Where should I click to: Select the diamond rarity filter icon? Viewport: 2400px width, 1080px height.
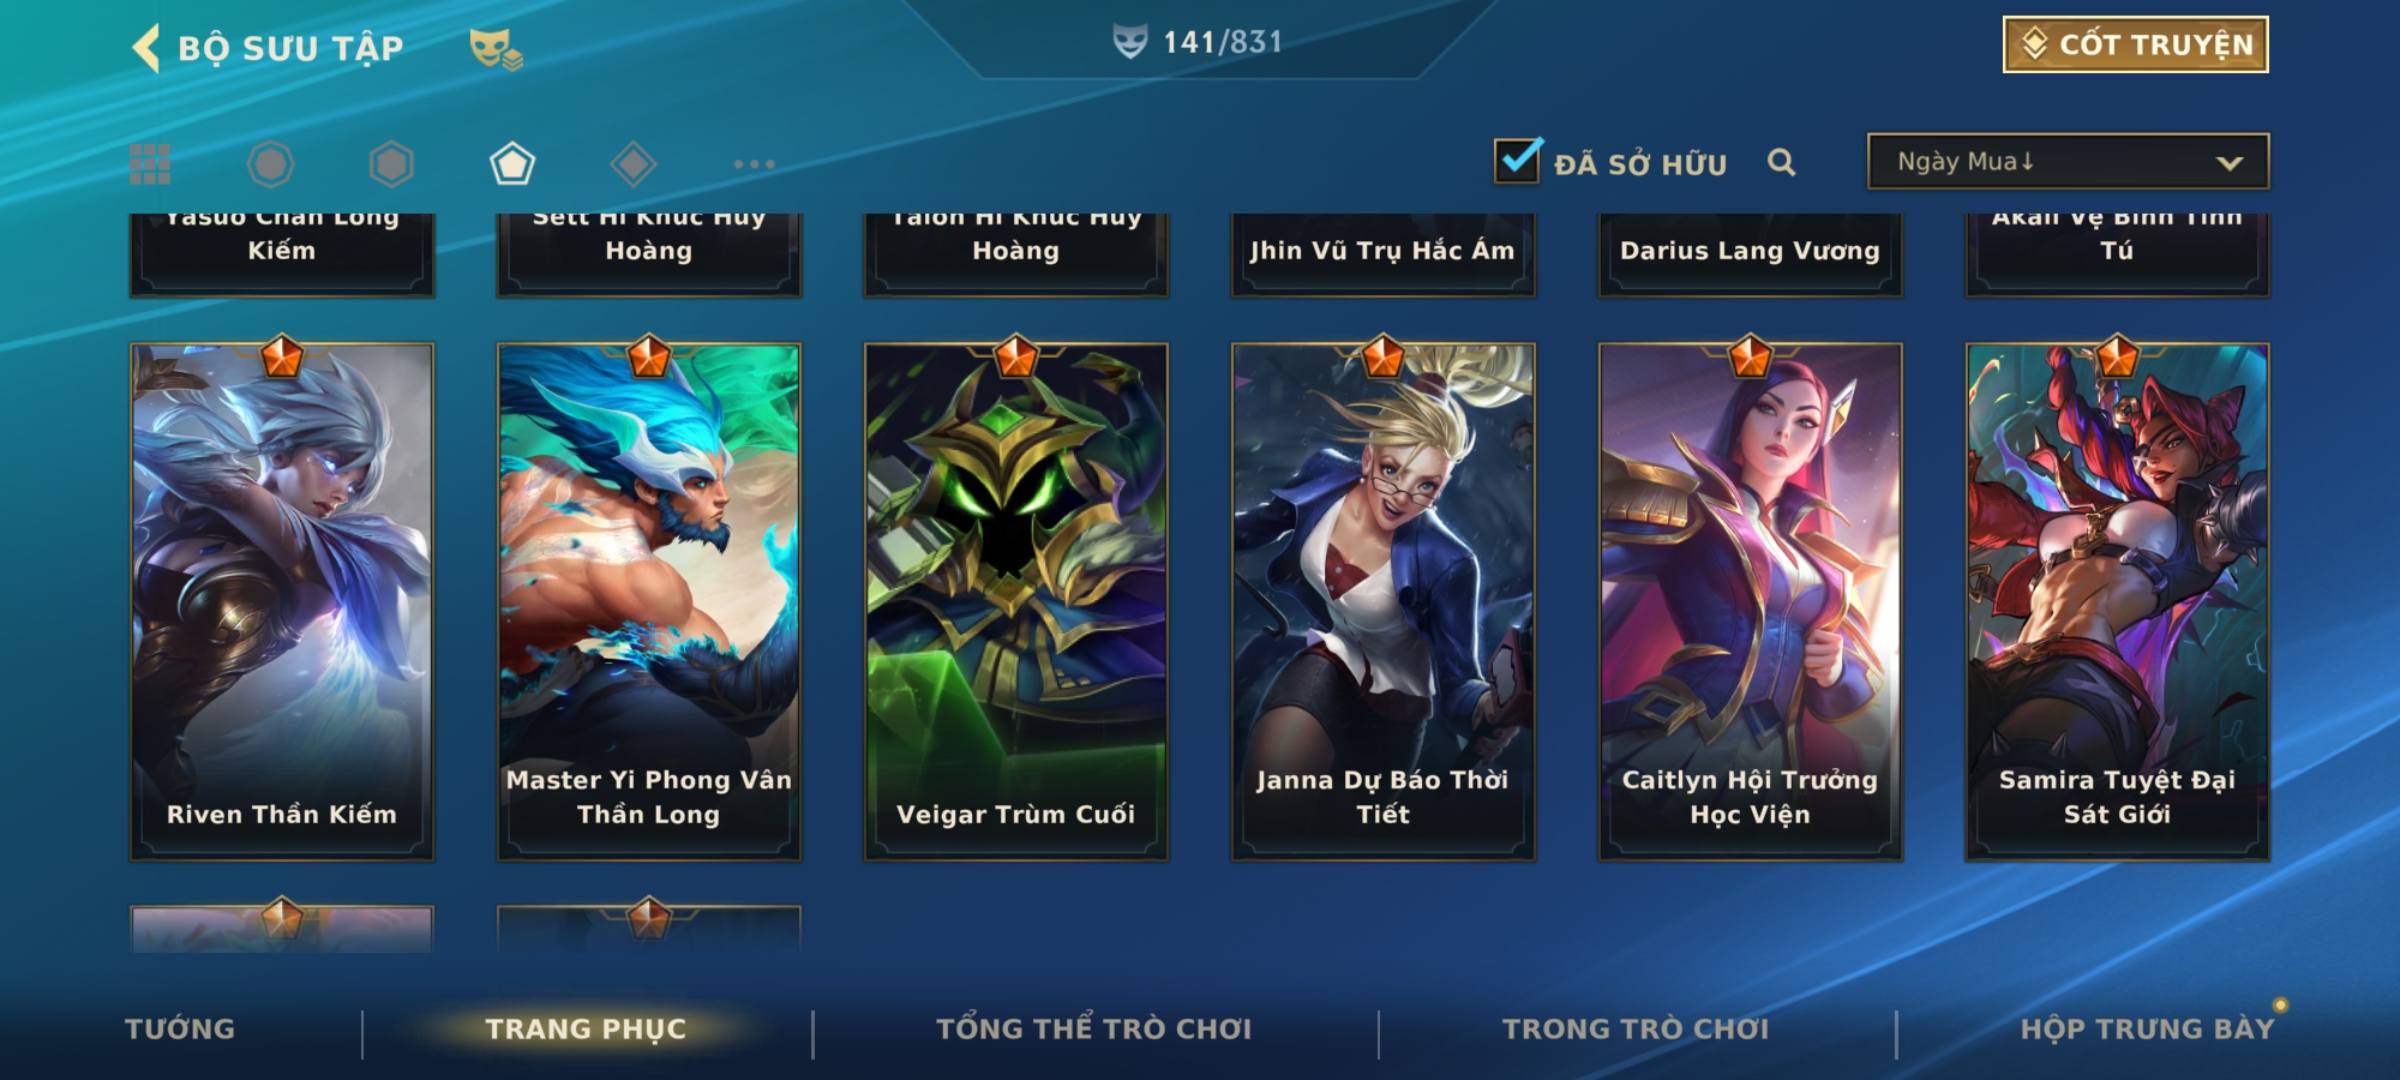[633, 164]
